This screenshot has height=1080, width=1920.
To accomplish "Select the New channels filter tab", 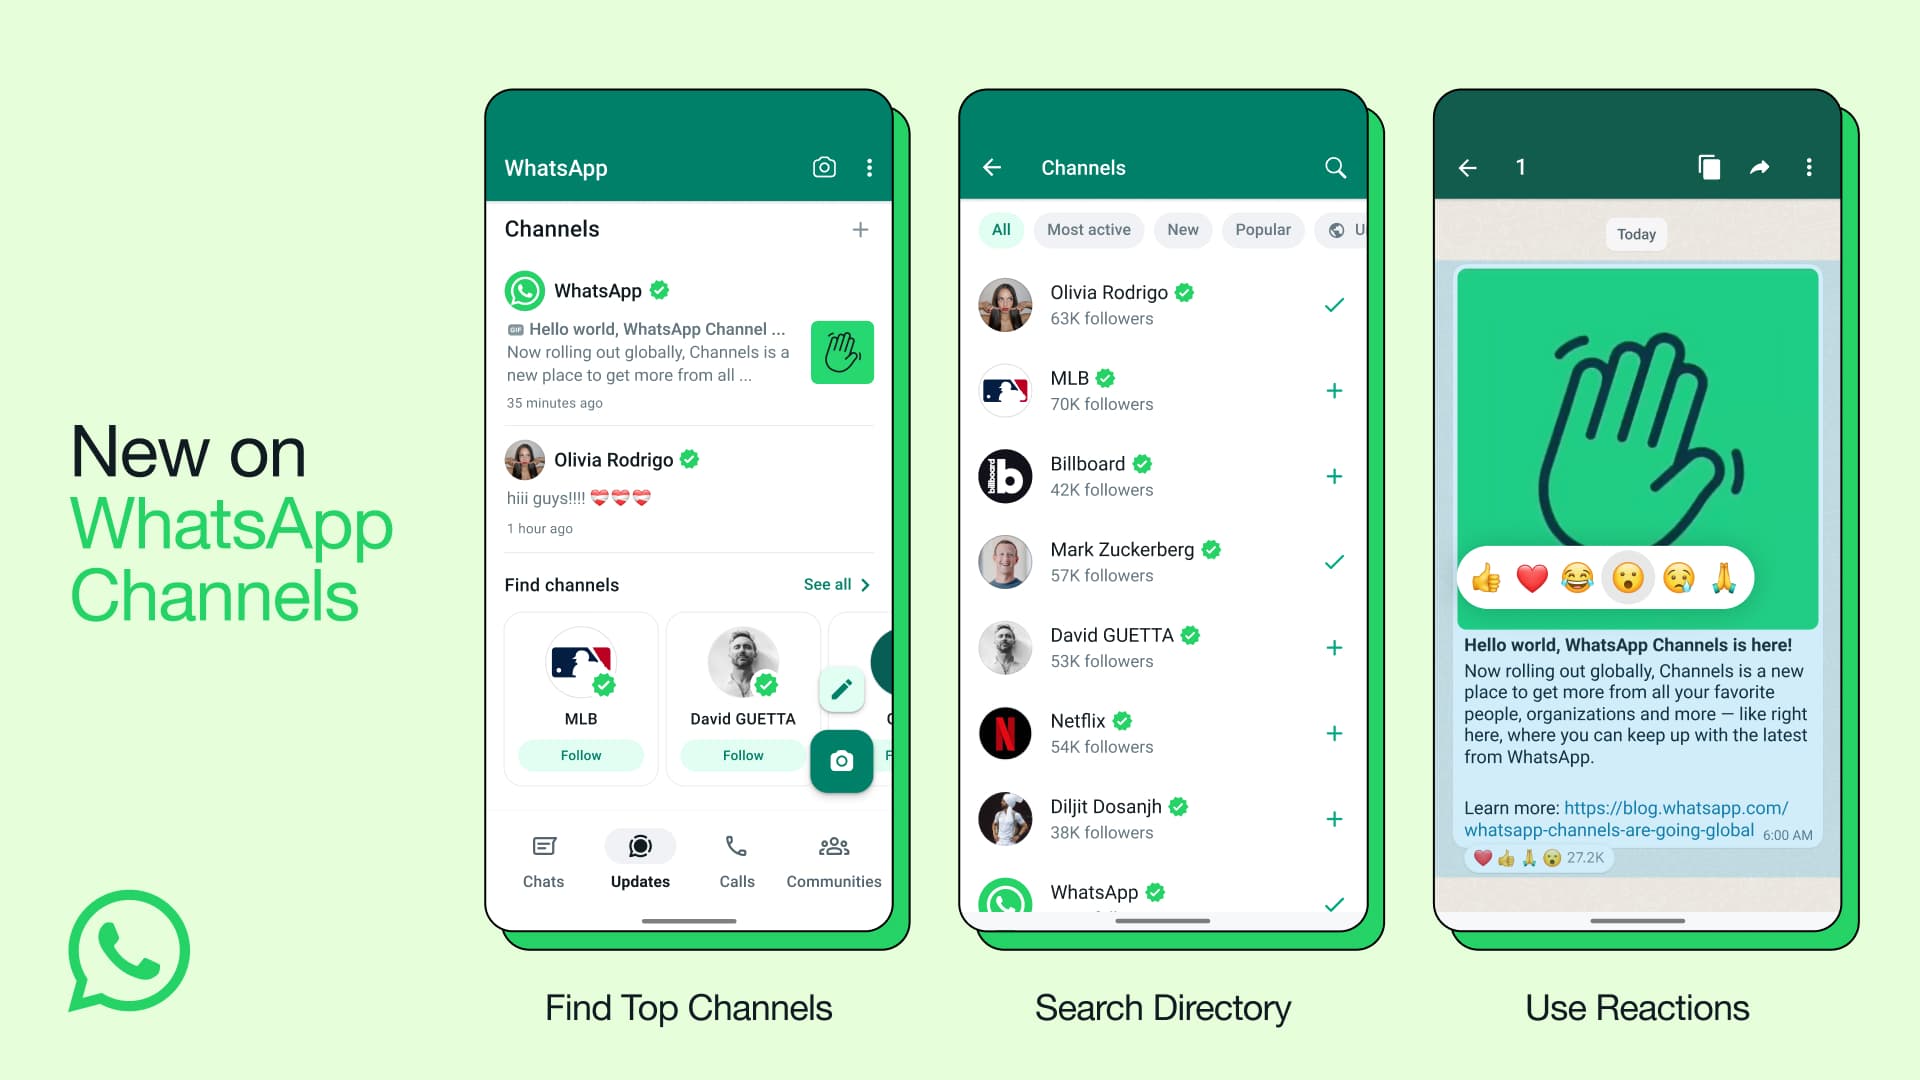I will pyautogui.click(x=1183, y=229).
